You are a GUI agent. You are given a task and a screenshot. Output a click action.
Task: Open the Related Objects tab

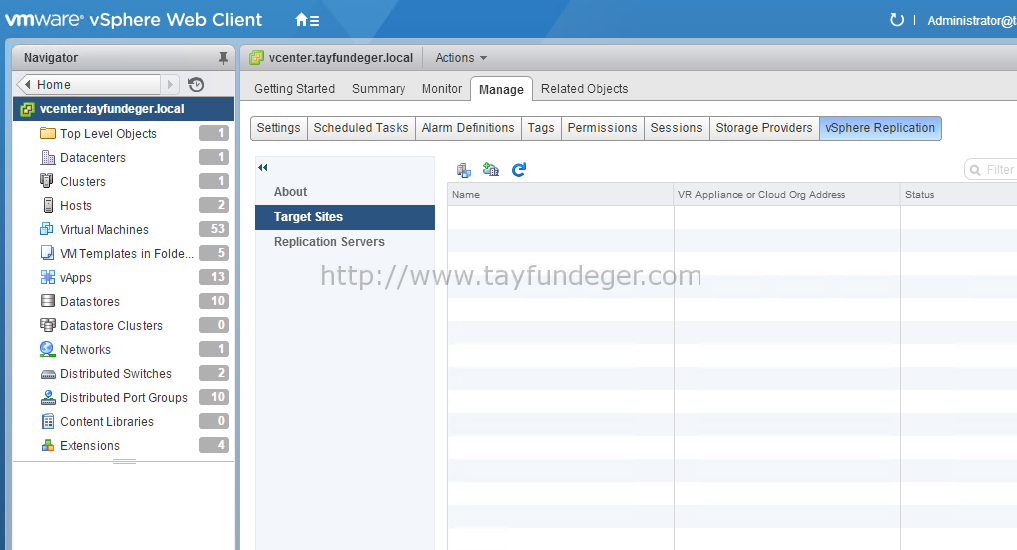(584, 89)
